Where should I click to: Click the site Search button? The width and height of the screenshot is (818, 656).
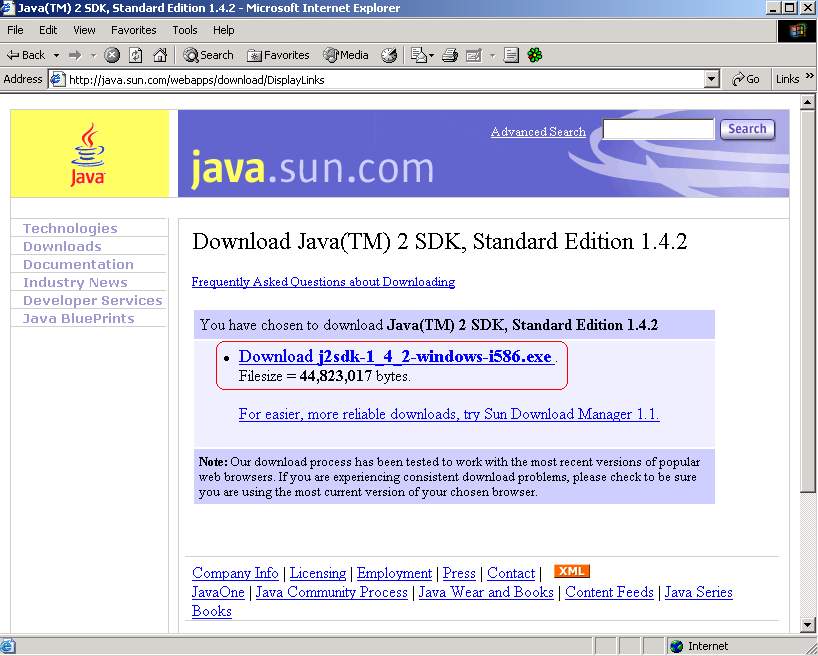coord(747,129)
